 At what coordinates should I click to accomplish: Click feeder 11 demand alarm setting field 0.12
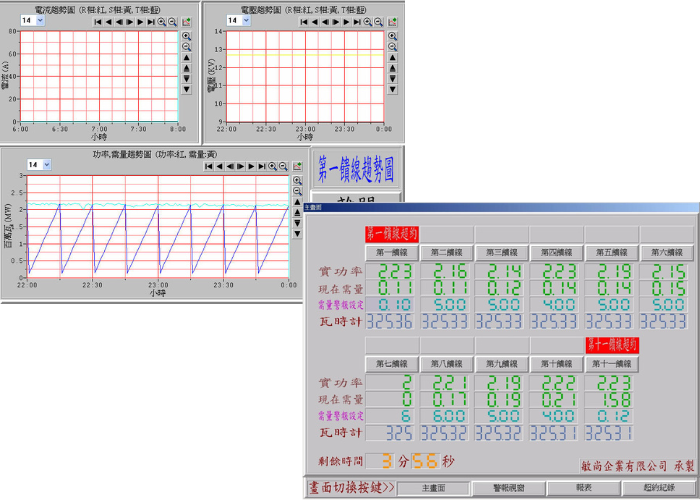click(x=609, y=416)
